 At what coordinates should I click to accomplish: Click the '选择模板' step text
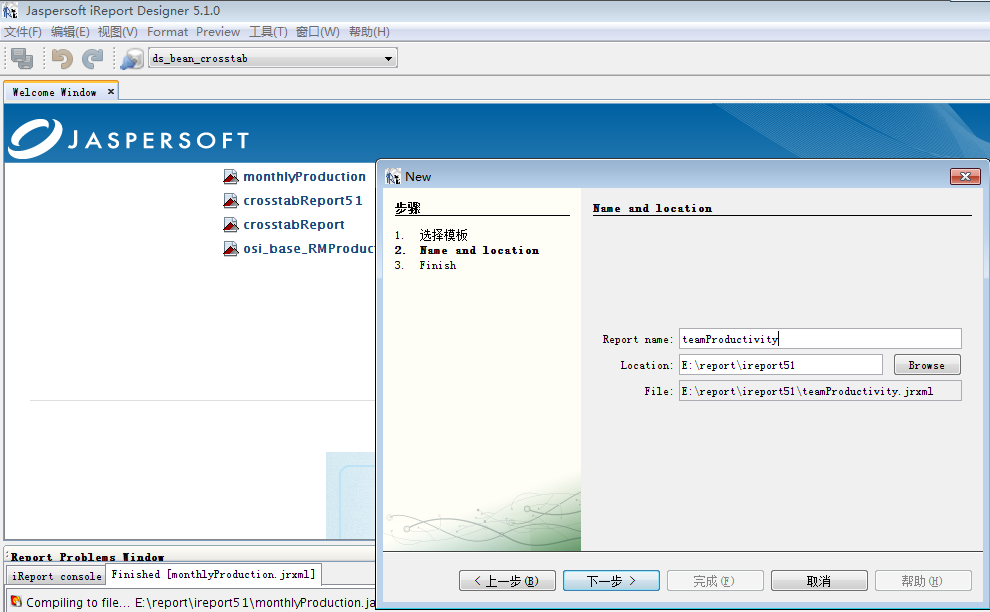point(443,235)
